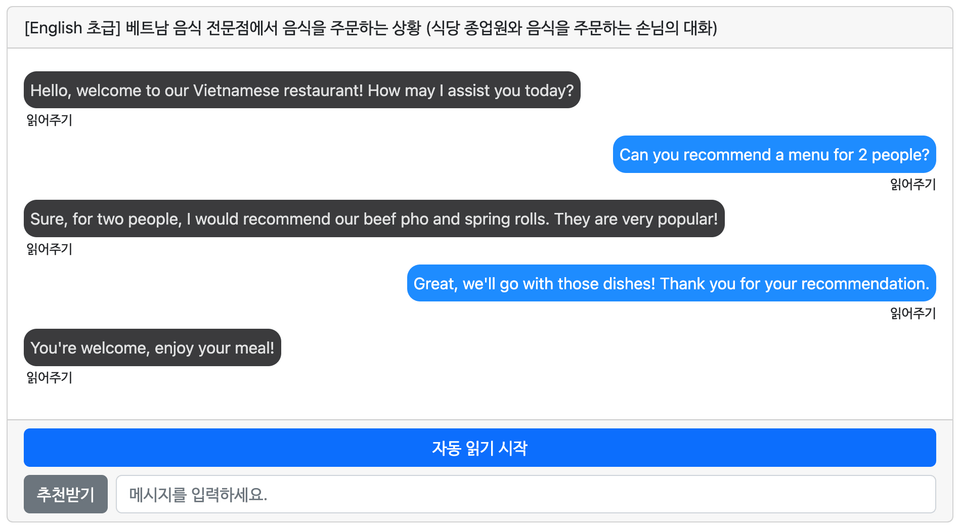Image resolution: width=960 pixels, height=527 pixels.
Task: Click 읽어주기 under the welcome greeting message
Action: (x=49, y=121)
